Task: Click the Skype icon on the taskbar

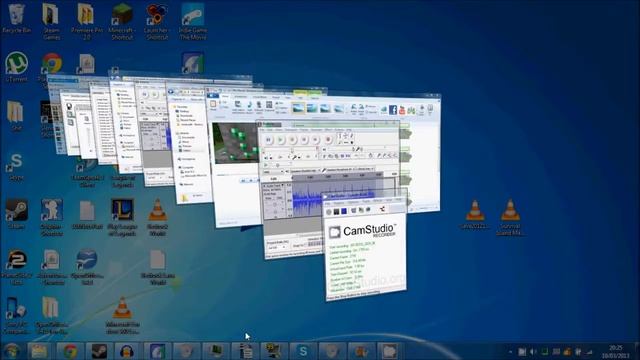Action: point(302,351)
